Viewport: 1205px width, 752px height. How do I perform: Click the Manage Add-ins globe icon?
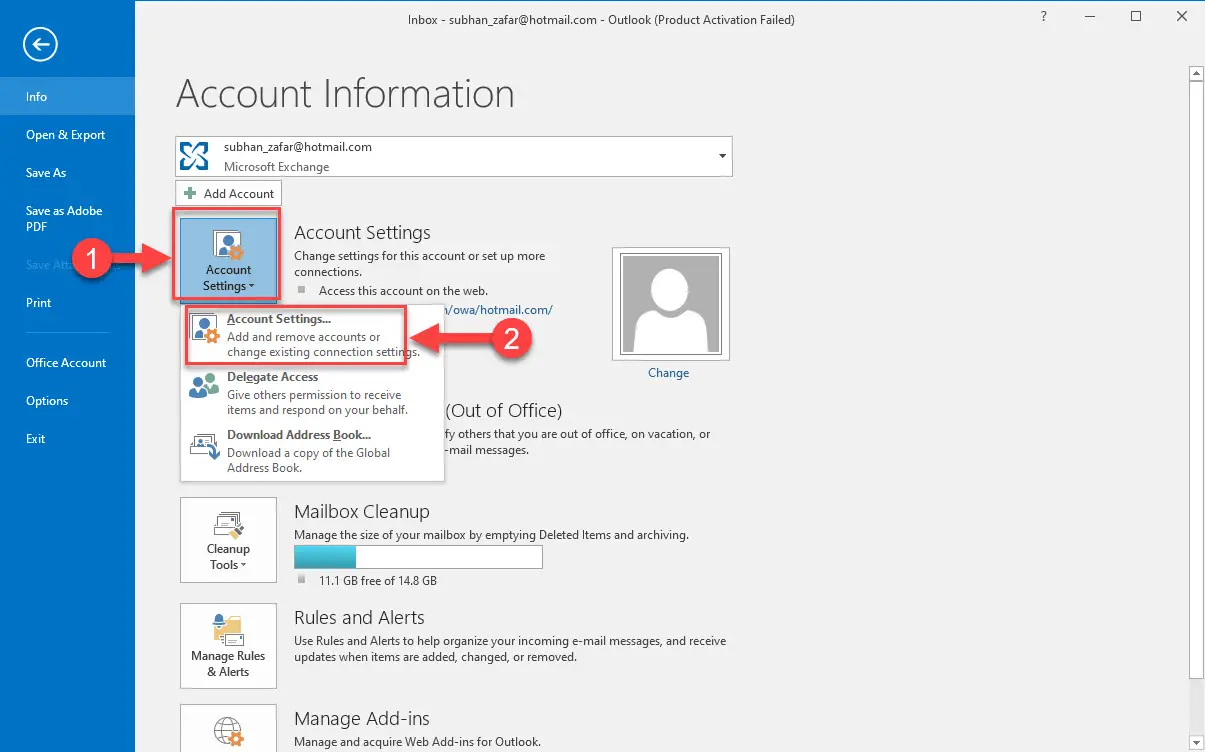point(228,731)
